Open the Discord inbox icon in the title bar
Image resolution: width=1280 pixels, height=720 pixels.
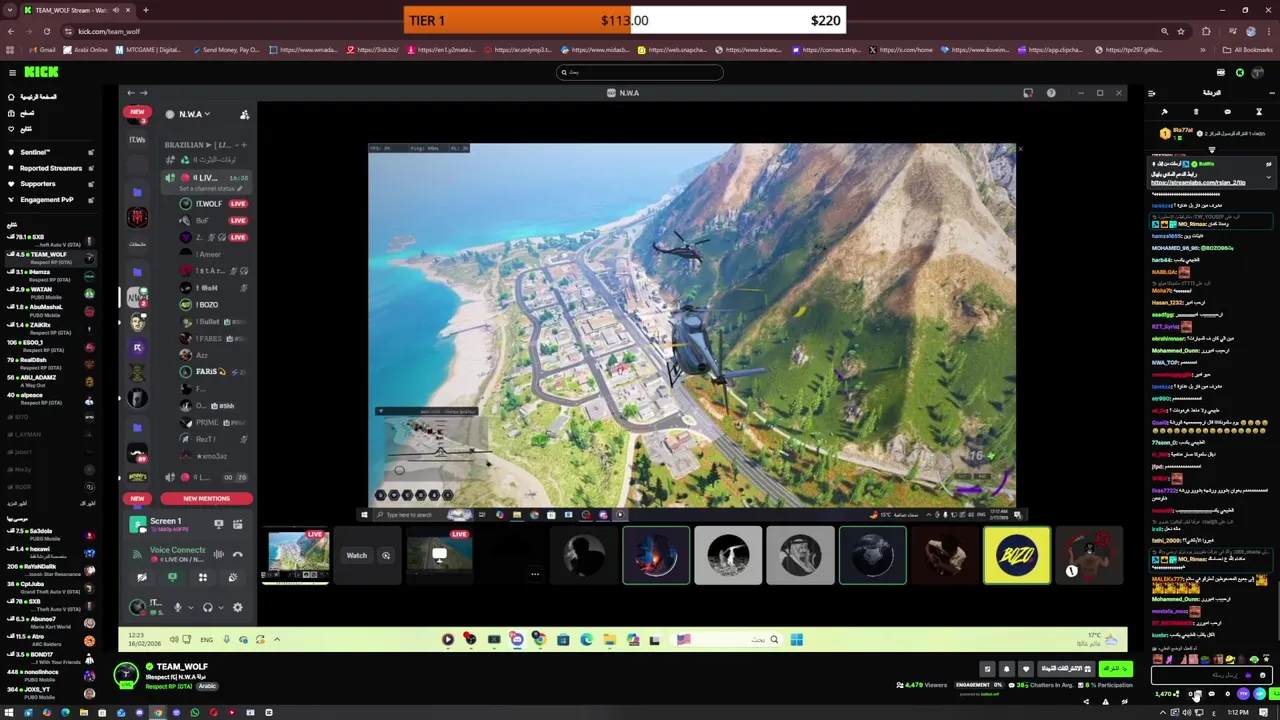1028,93
